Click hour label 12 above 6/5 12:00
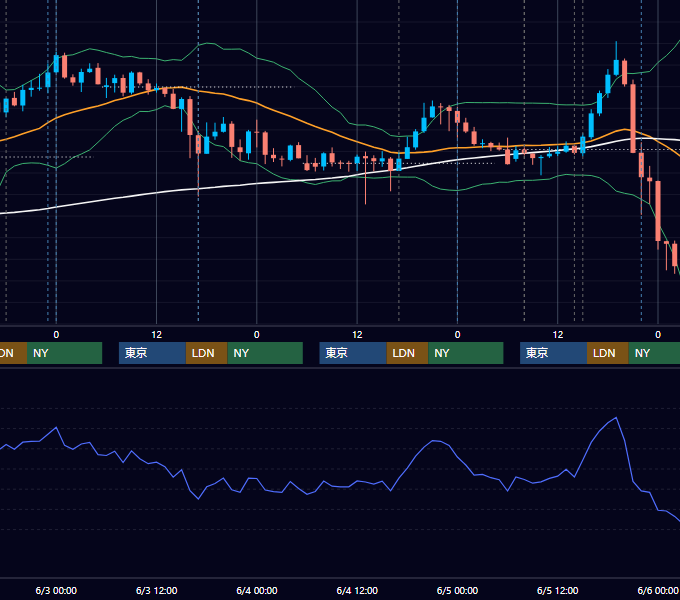This screenshot has width=680, height=600. [x=558, y=335]
